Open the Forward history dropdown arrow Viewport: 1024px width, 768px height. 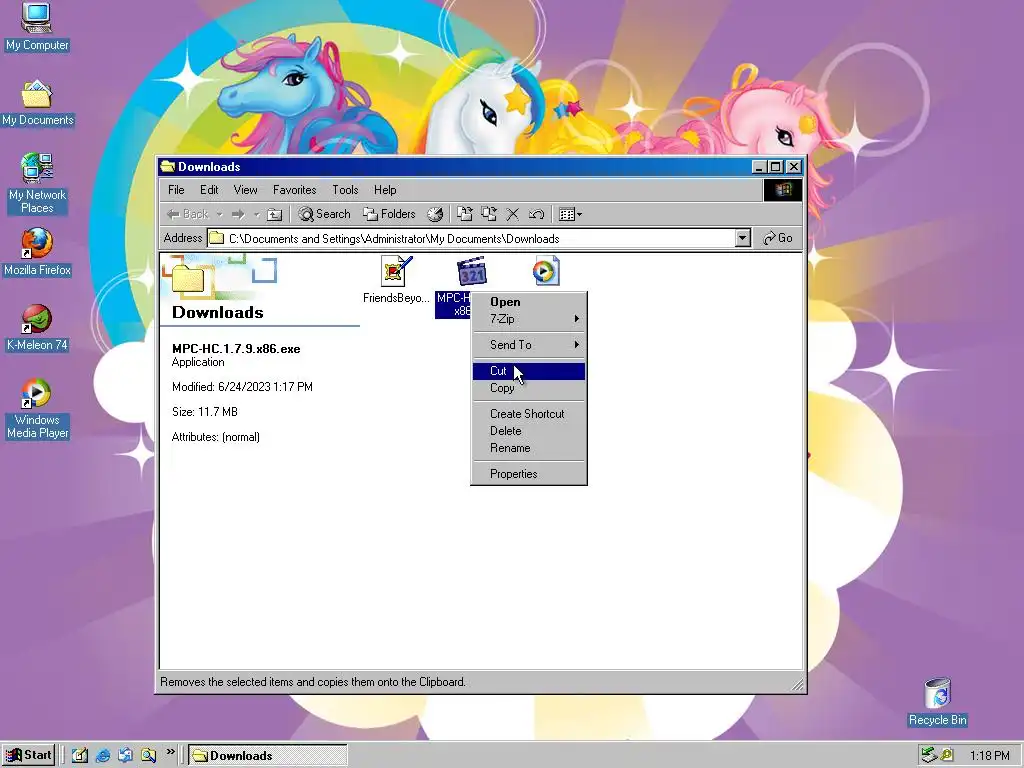(x=257, y=214)
